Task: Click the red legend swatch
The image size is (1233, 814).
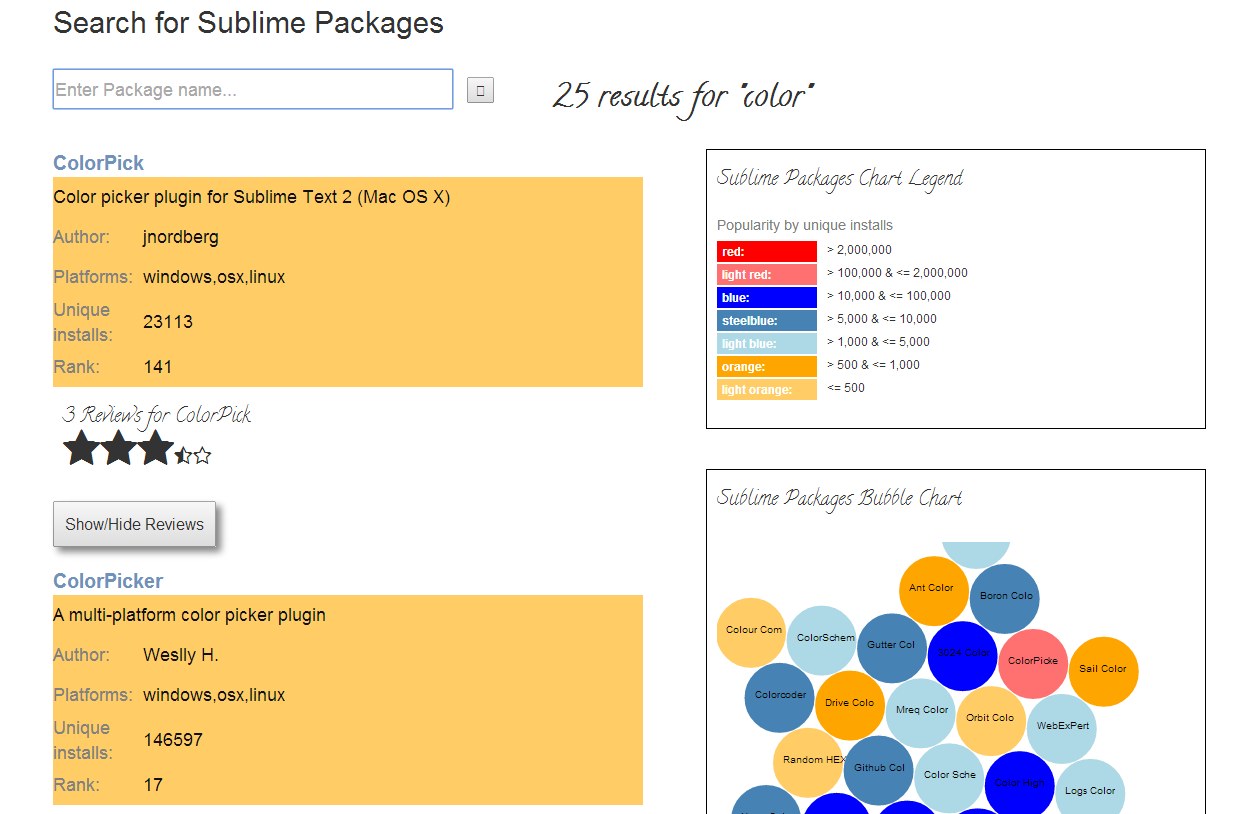Action: click(x=767, y=252)
